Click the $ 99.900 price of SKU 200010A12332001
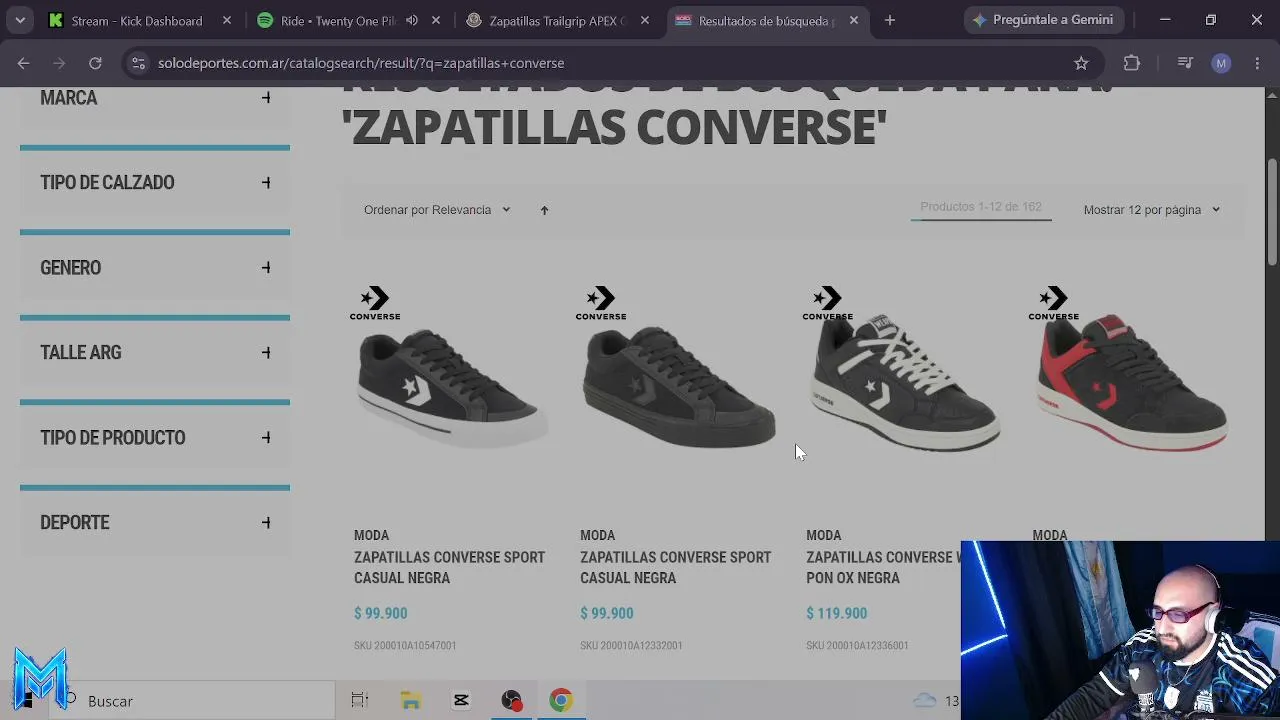 pyautogui.click(x=607, y=613)
